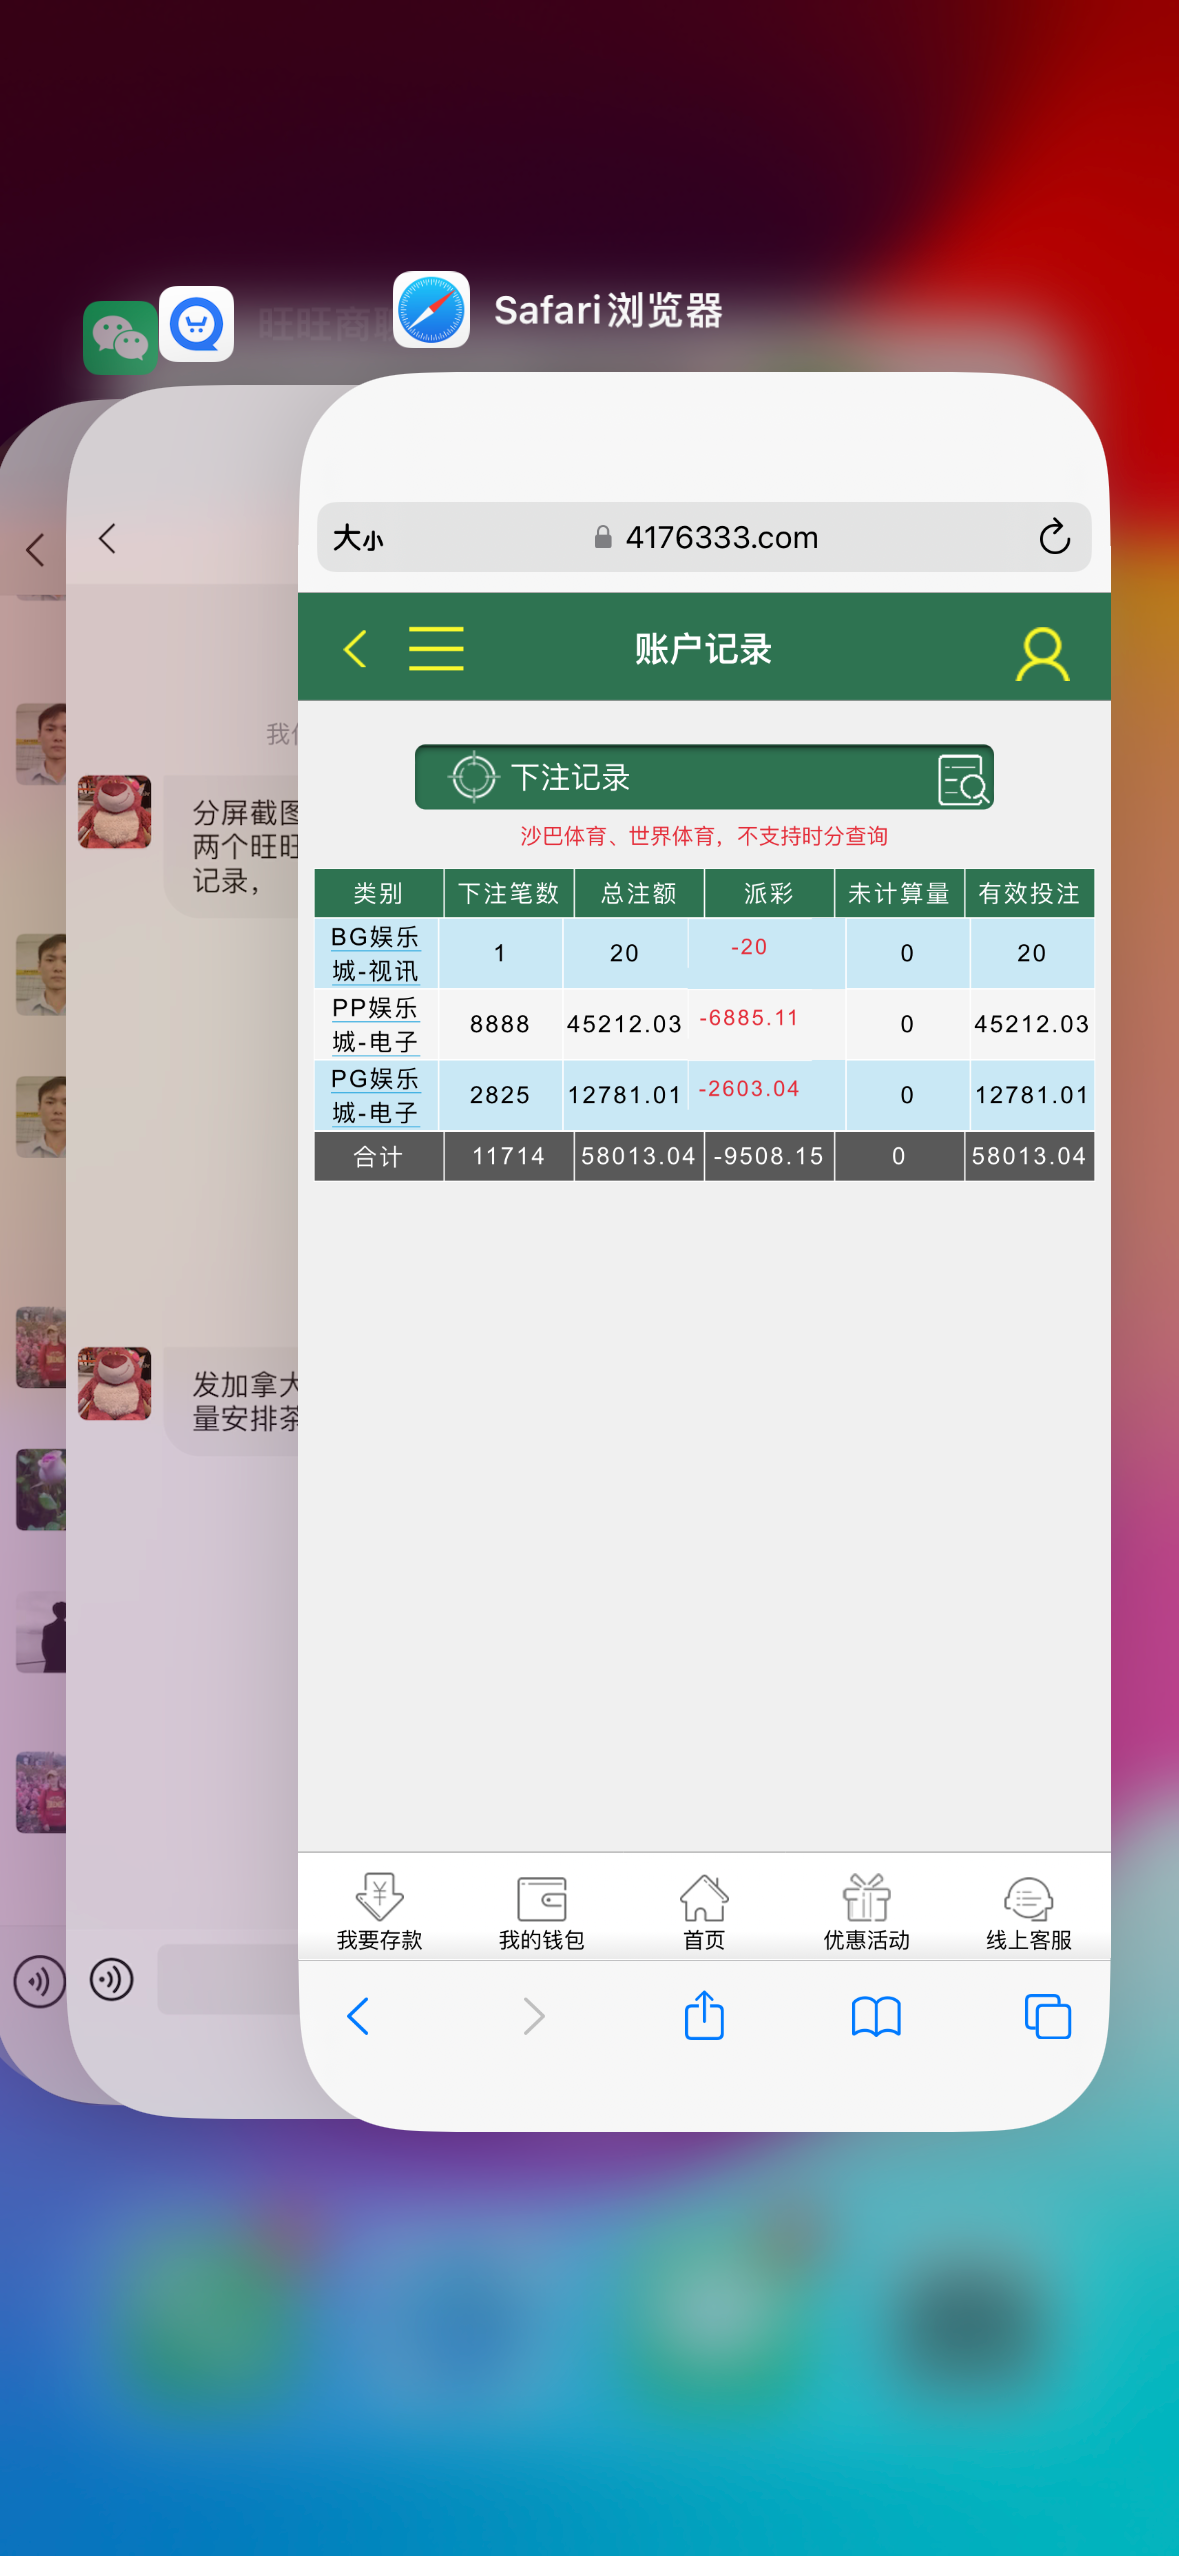Switch to the WeChat app icon
1179x2556 pixels.
pyautogui.click(x=119, y=338)
